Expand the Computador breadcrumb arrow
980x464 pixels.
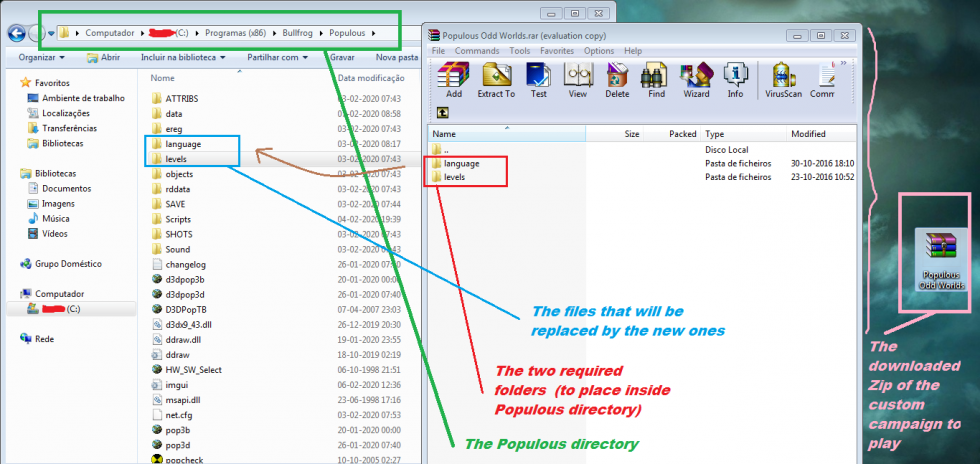pos(142,33)
